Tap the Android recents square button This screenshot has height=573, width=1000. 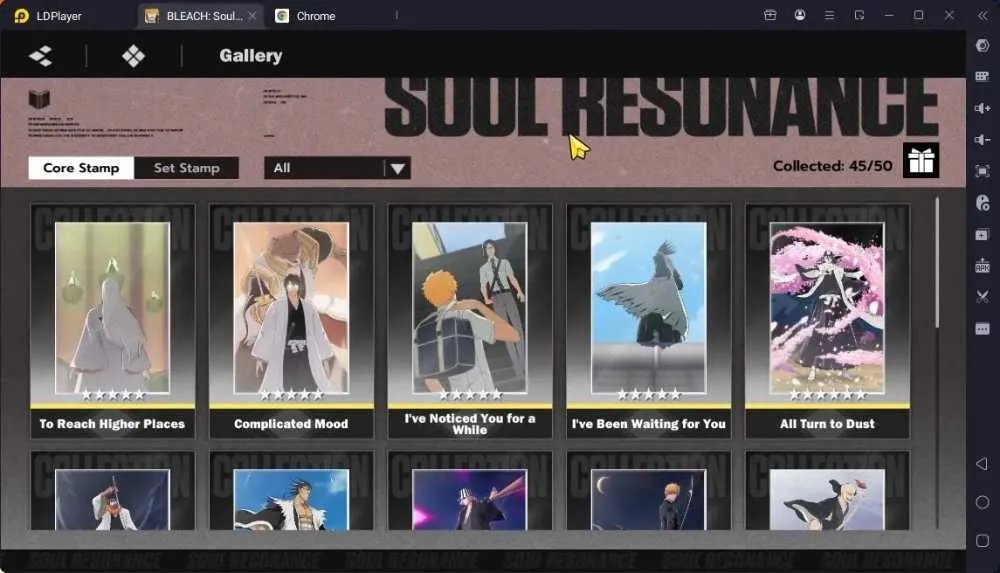pos(982,541)
